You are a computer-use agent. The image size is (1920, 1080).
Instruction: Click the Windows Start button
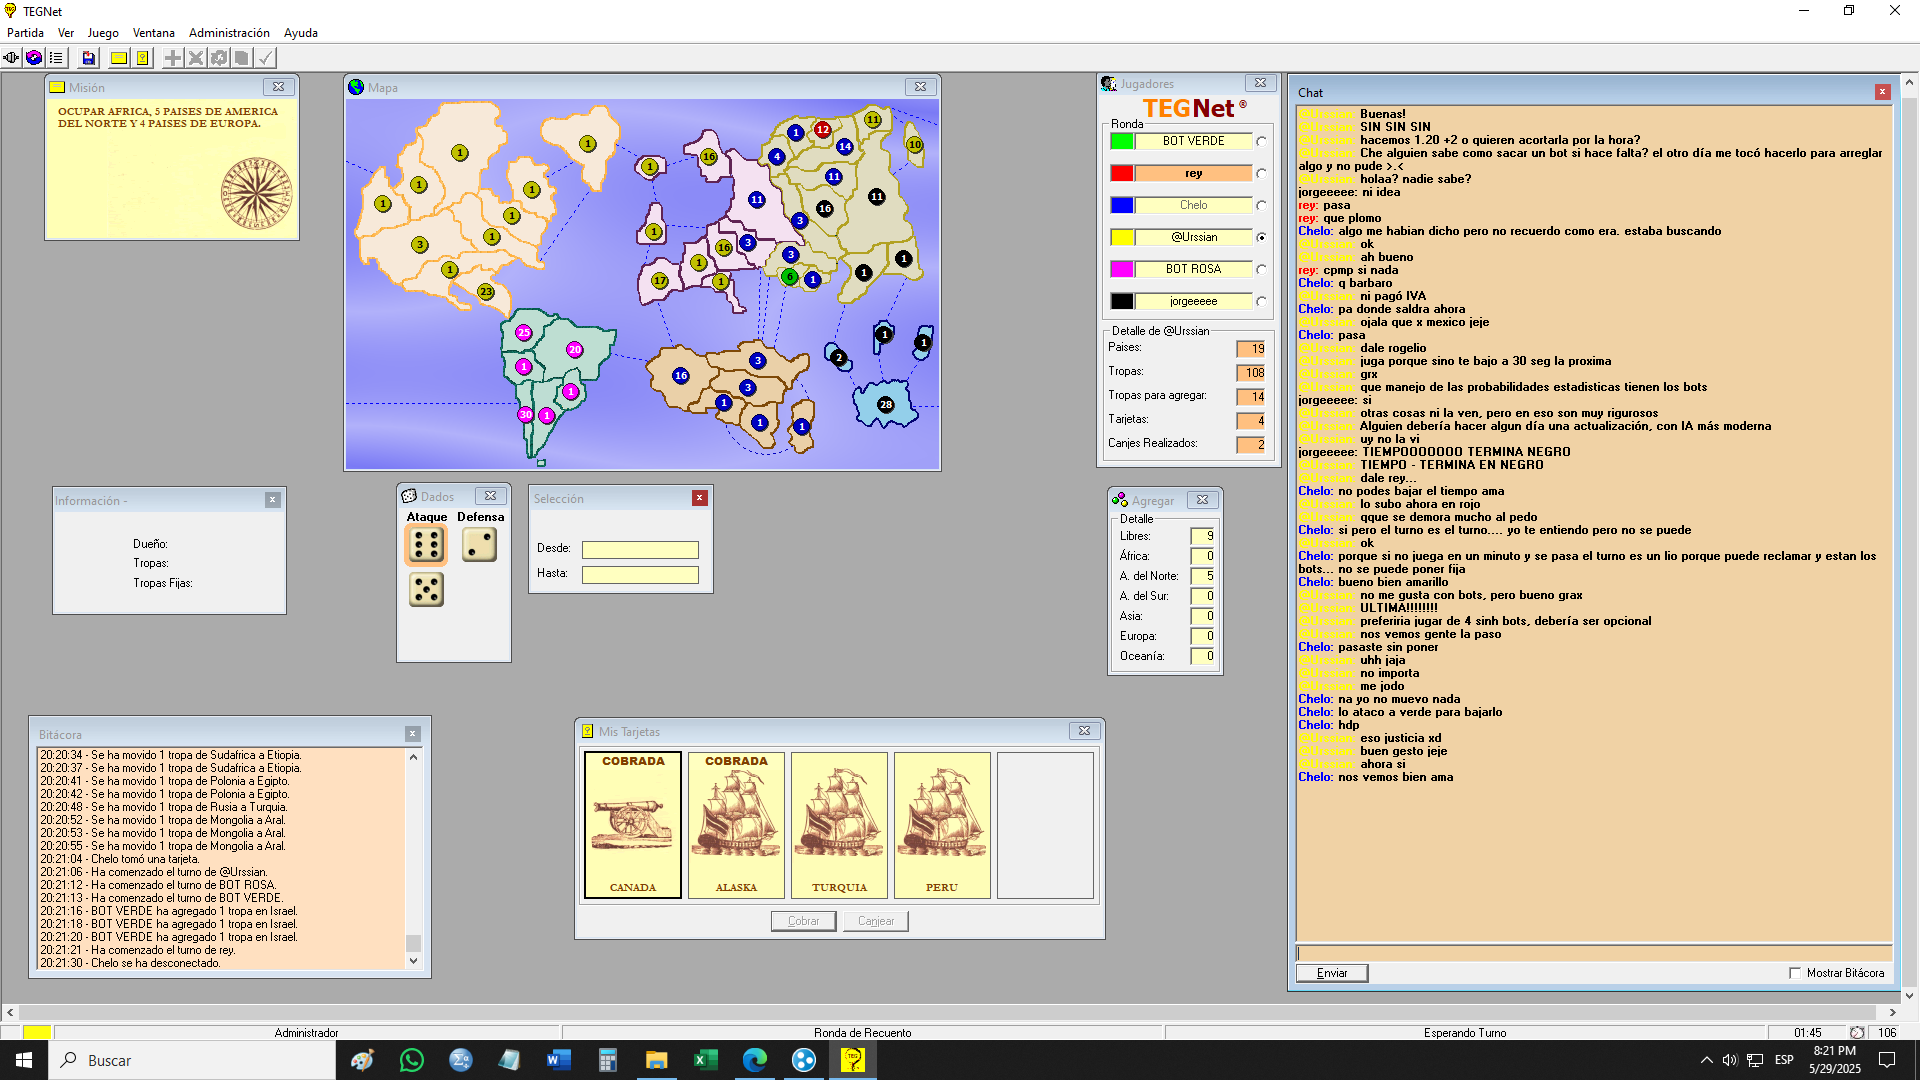[x=24, y=1060]
